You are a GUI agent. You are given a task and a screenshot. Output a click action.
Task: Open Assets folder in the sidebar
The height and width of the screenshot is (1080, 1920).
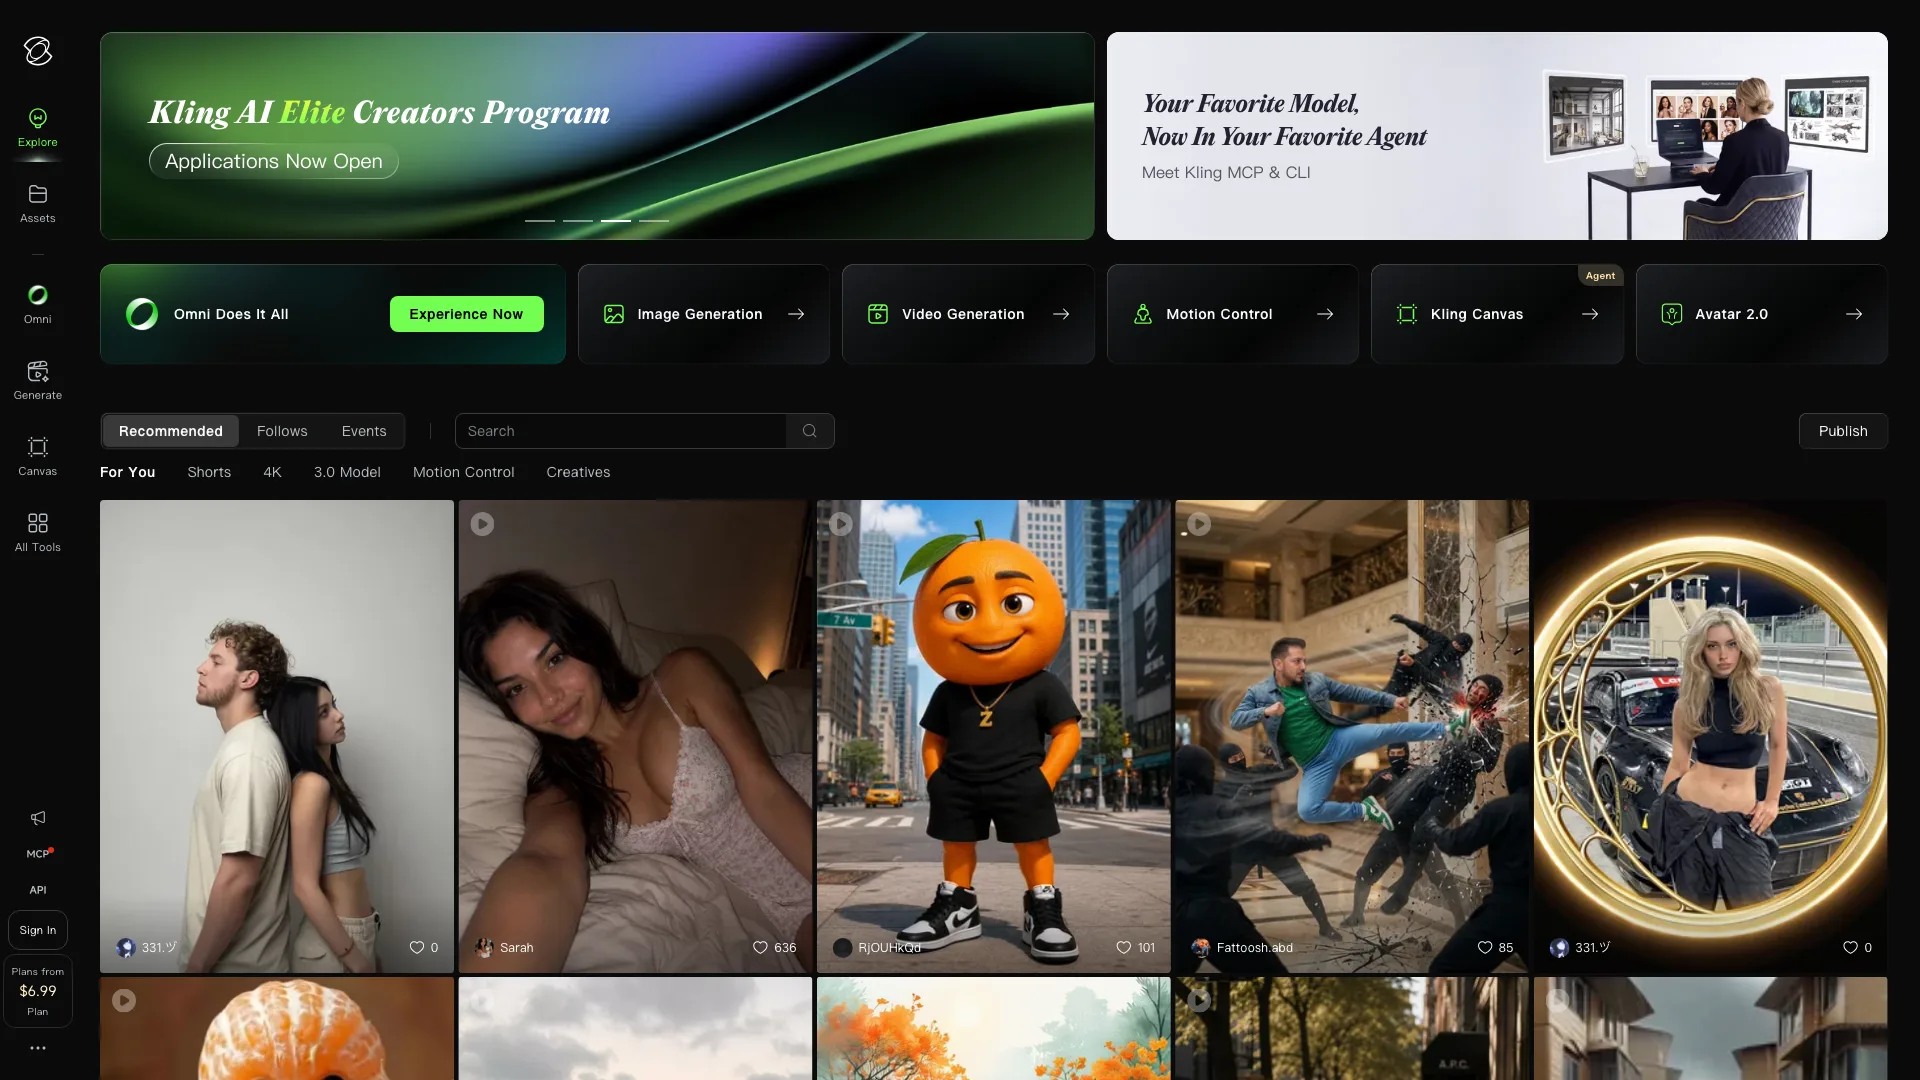[38, 204]
